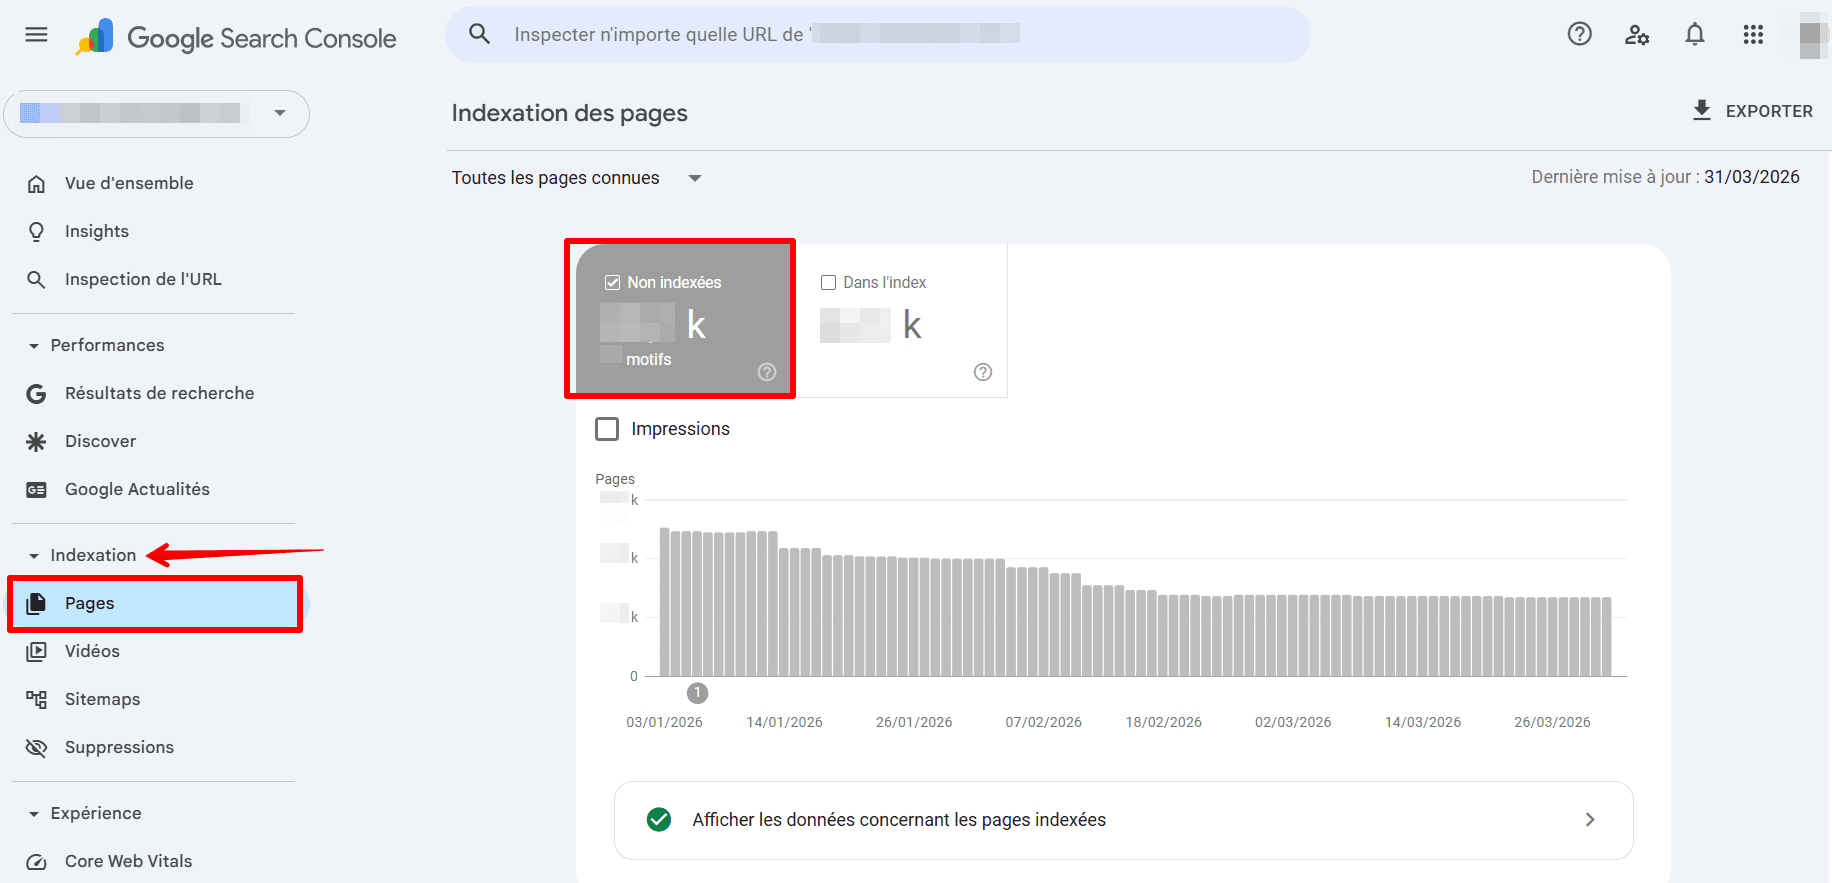The image size is (1832, 883).
Task: Collapse the Performances section
Action: (x=34, y=346)
